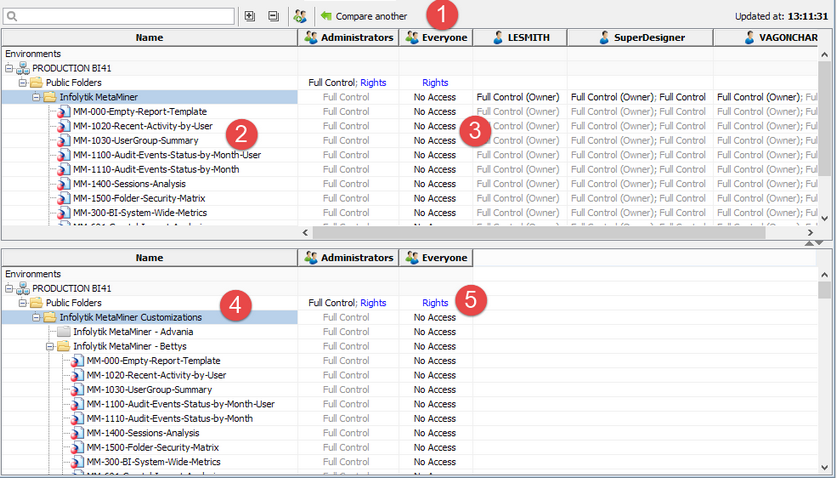Screen dimensions: 837x478
Task: Click MM-1100-Audit-Events-Status-by-Month-User icon, top panel
Action: coord(64,155)
